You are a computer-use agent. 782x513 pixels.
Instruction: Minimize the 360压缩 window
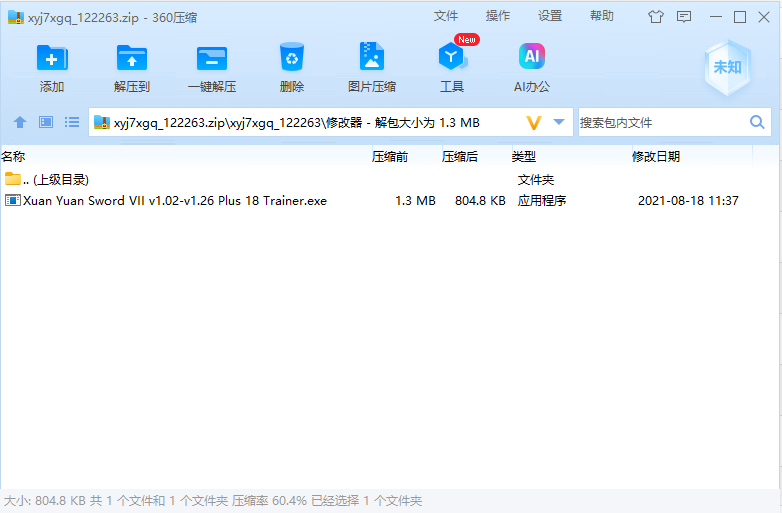tap(716, 17)
